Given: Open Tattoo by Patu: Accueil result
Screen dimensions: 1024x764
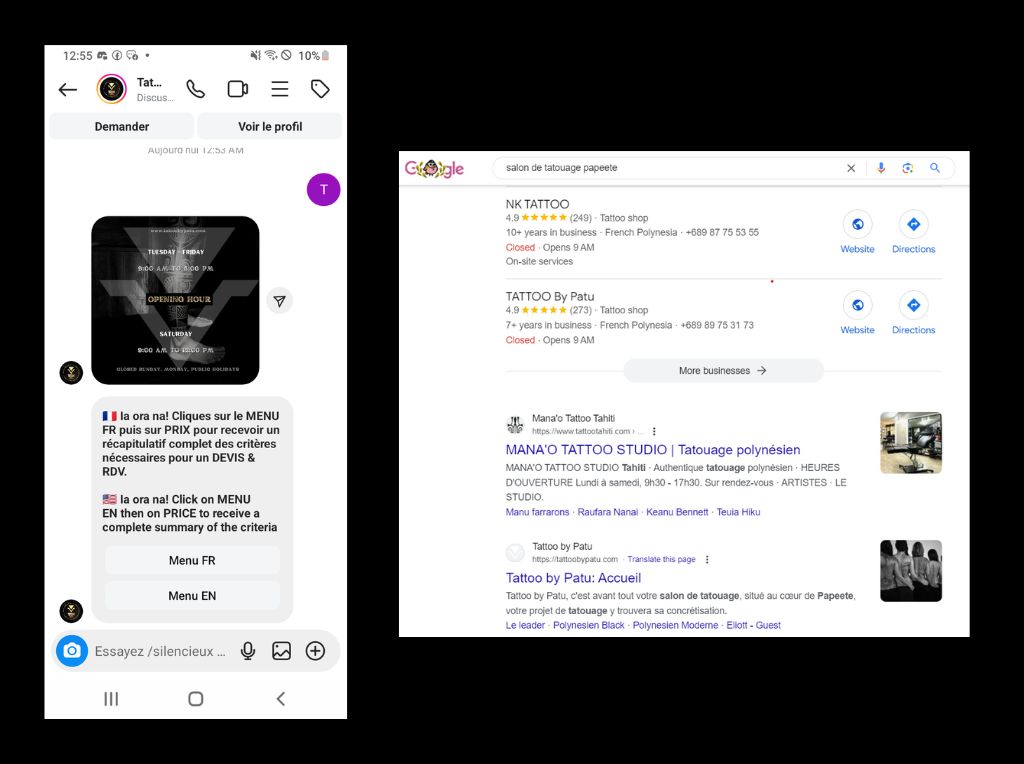Looking at the screenshot, I should [x=573, y=578].
